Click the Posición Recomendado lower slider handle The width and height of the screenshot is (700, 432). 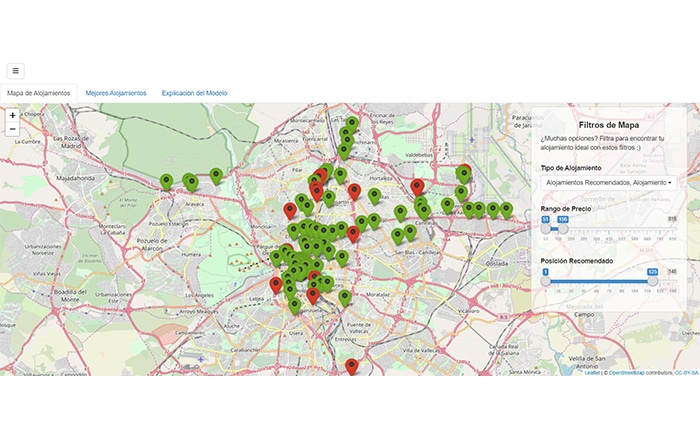coord(545,281)
